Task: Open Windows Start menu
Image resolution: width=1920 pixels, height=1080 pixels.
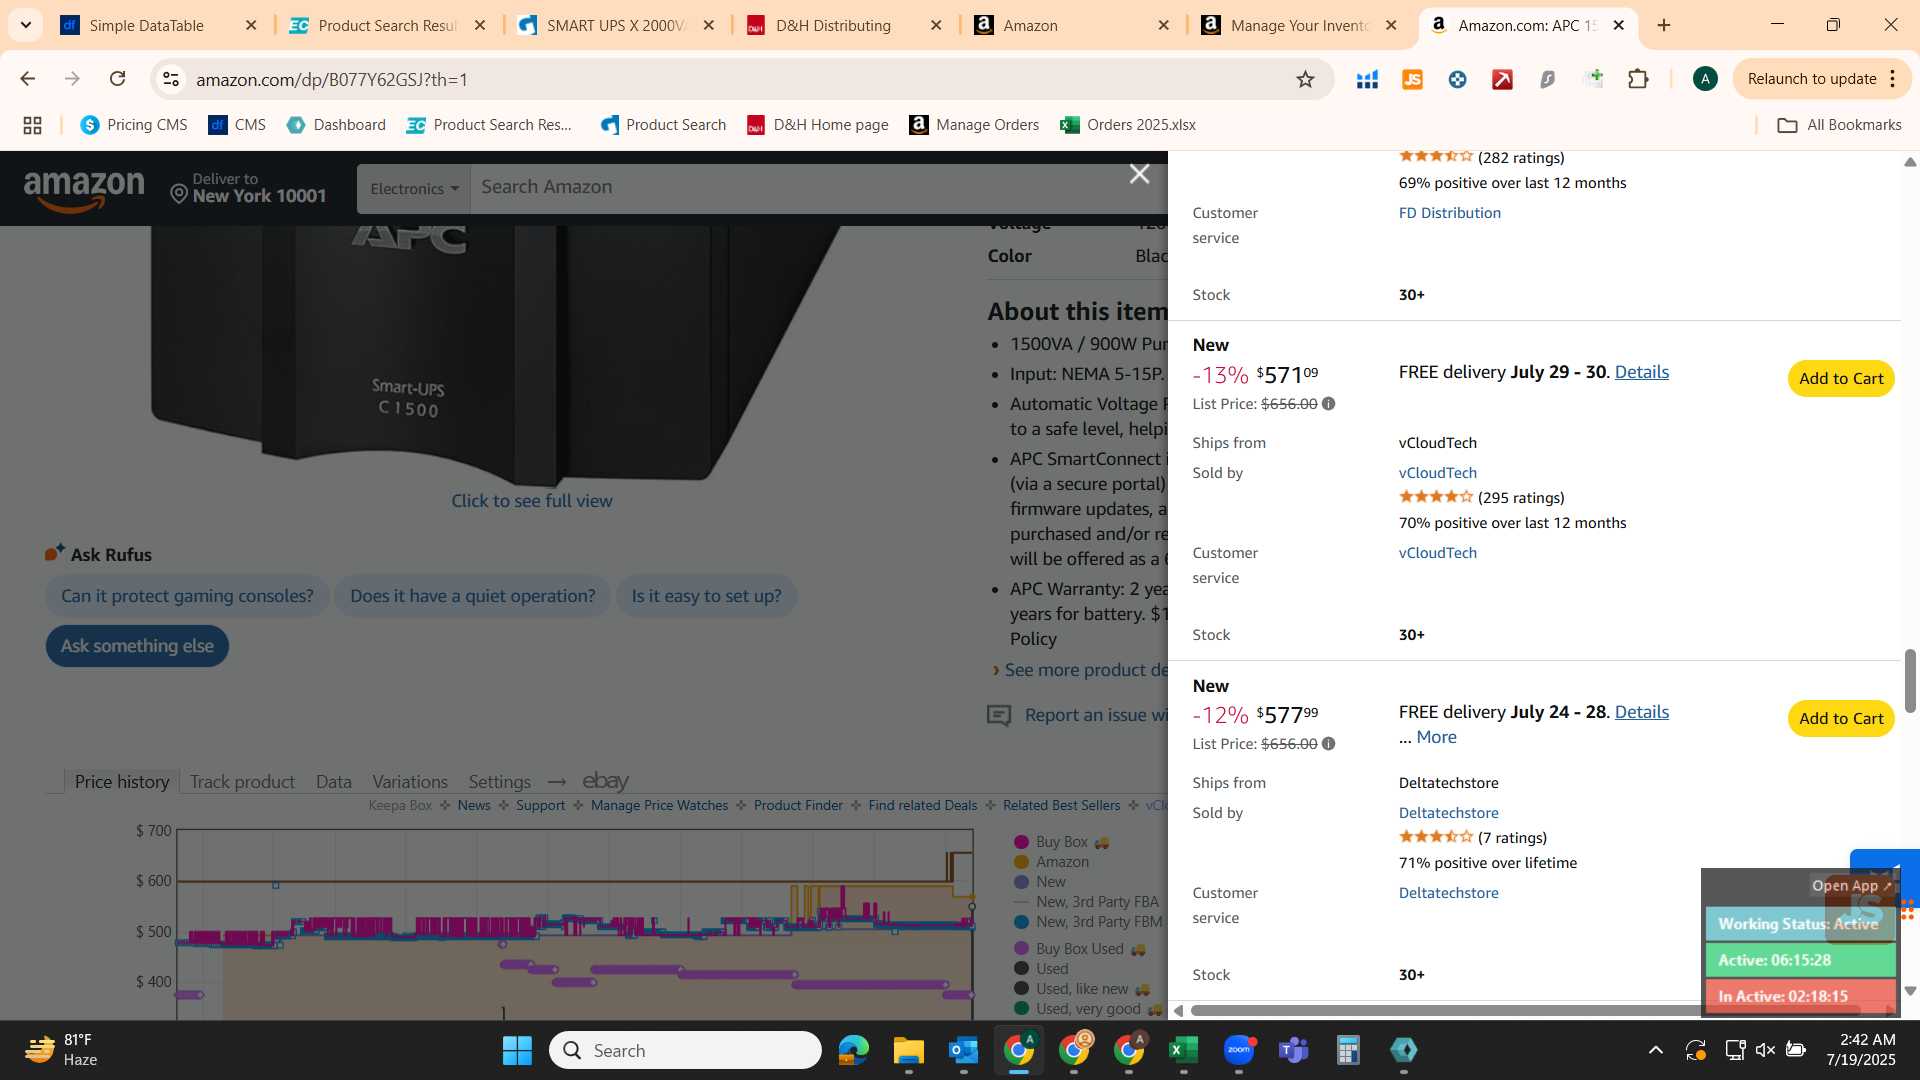Action: pos(517,1050)
